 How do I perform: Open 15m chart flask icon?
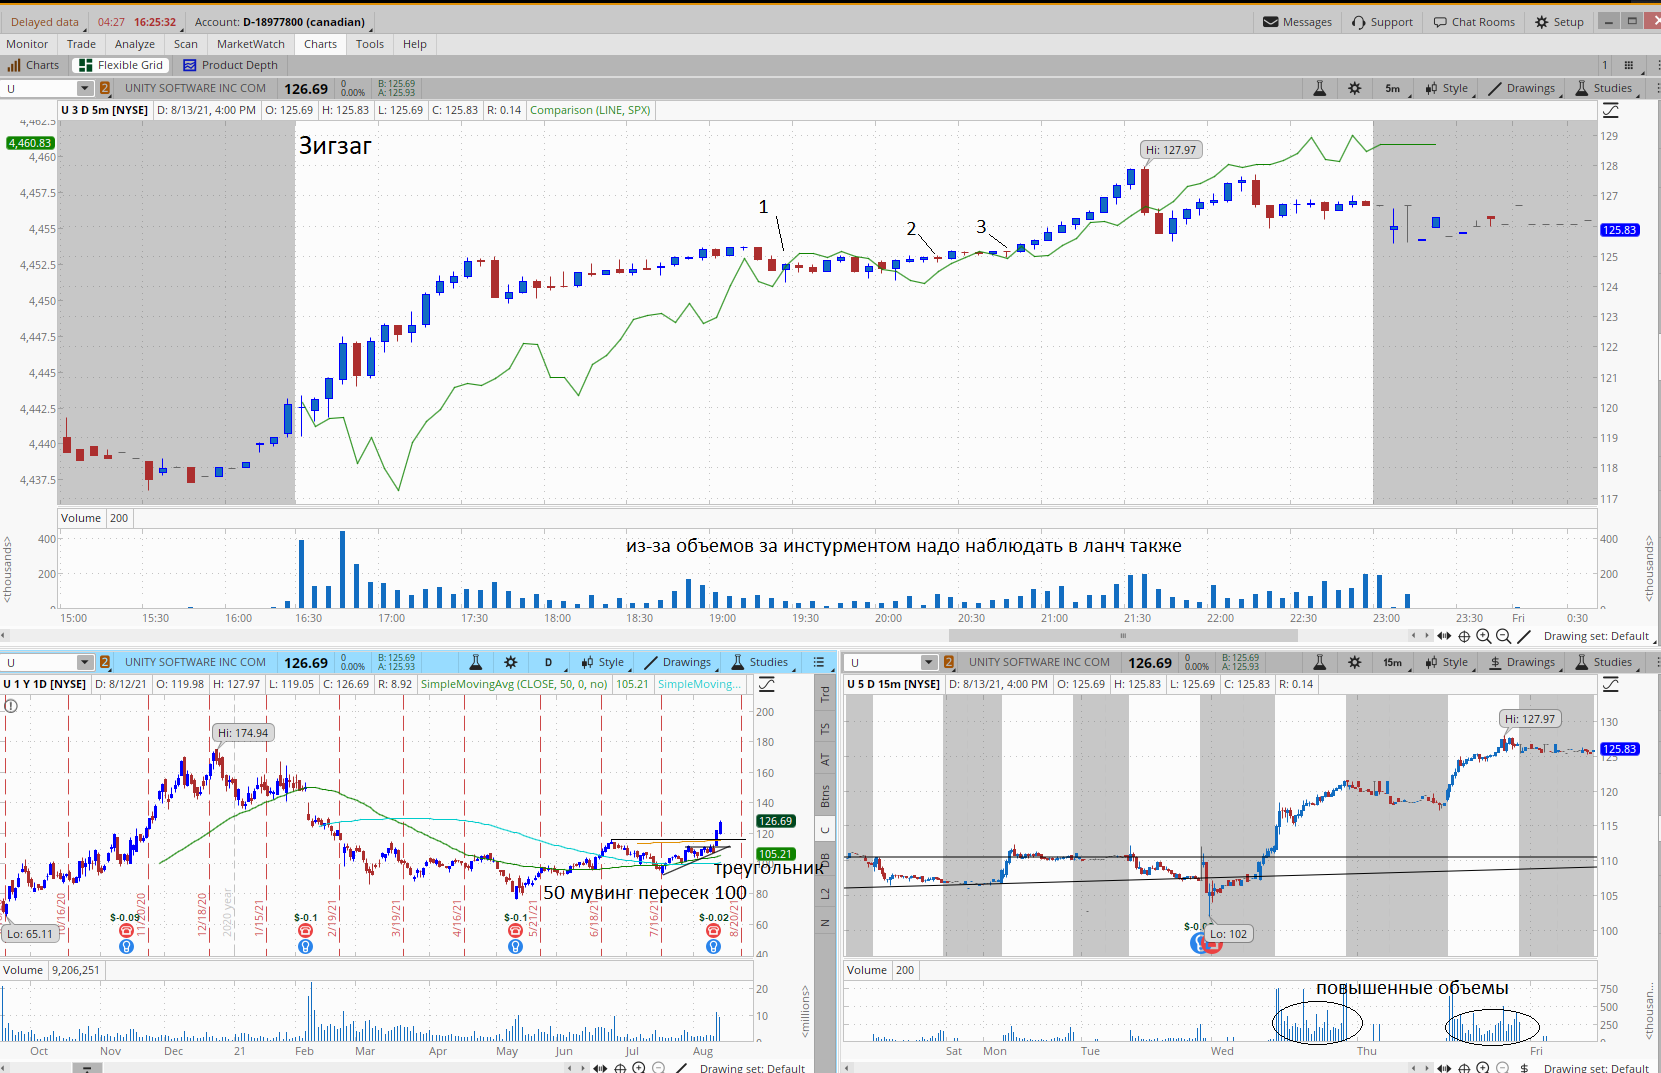[1319, 662]
